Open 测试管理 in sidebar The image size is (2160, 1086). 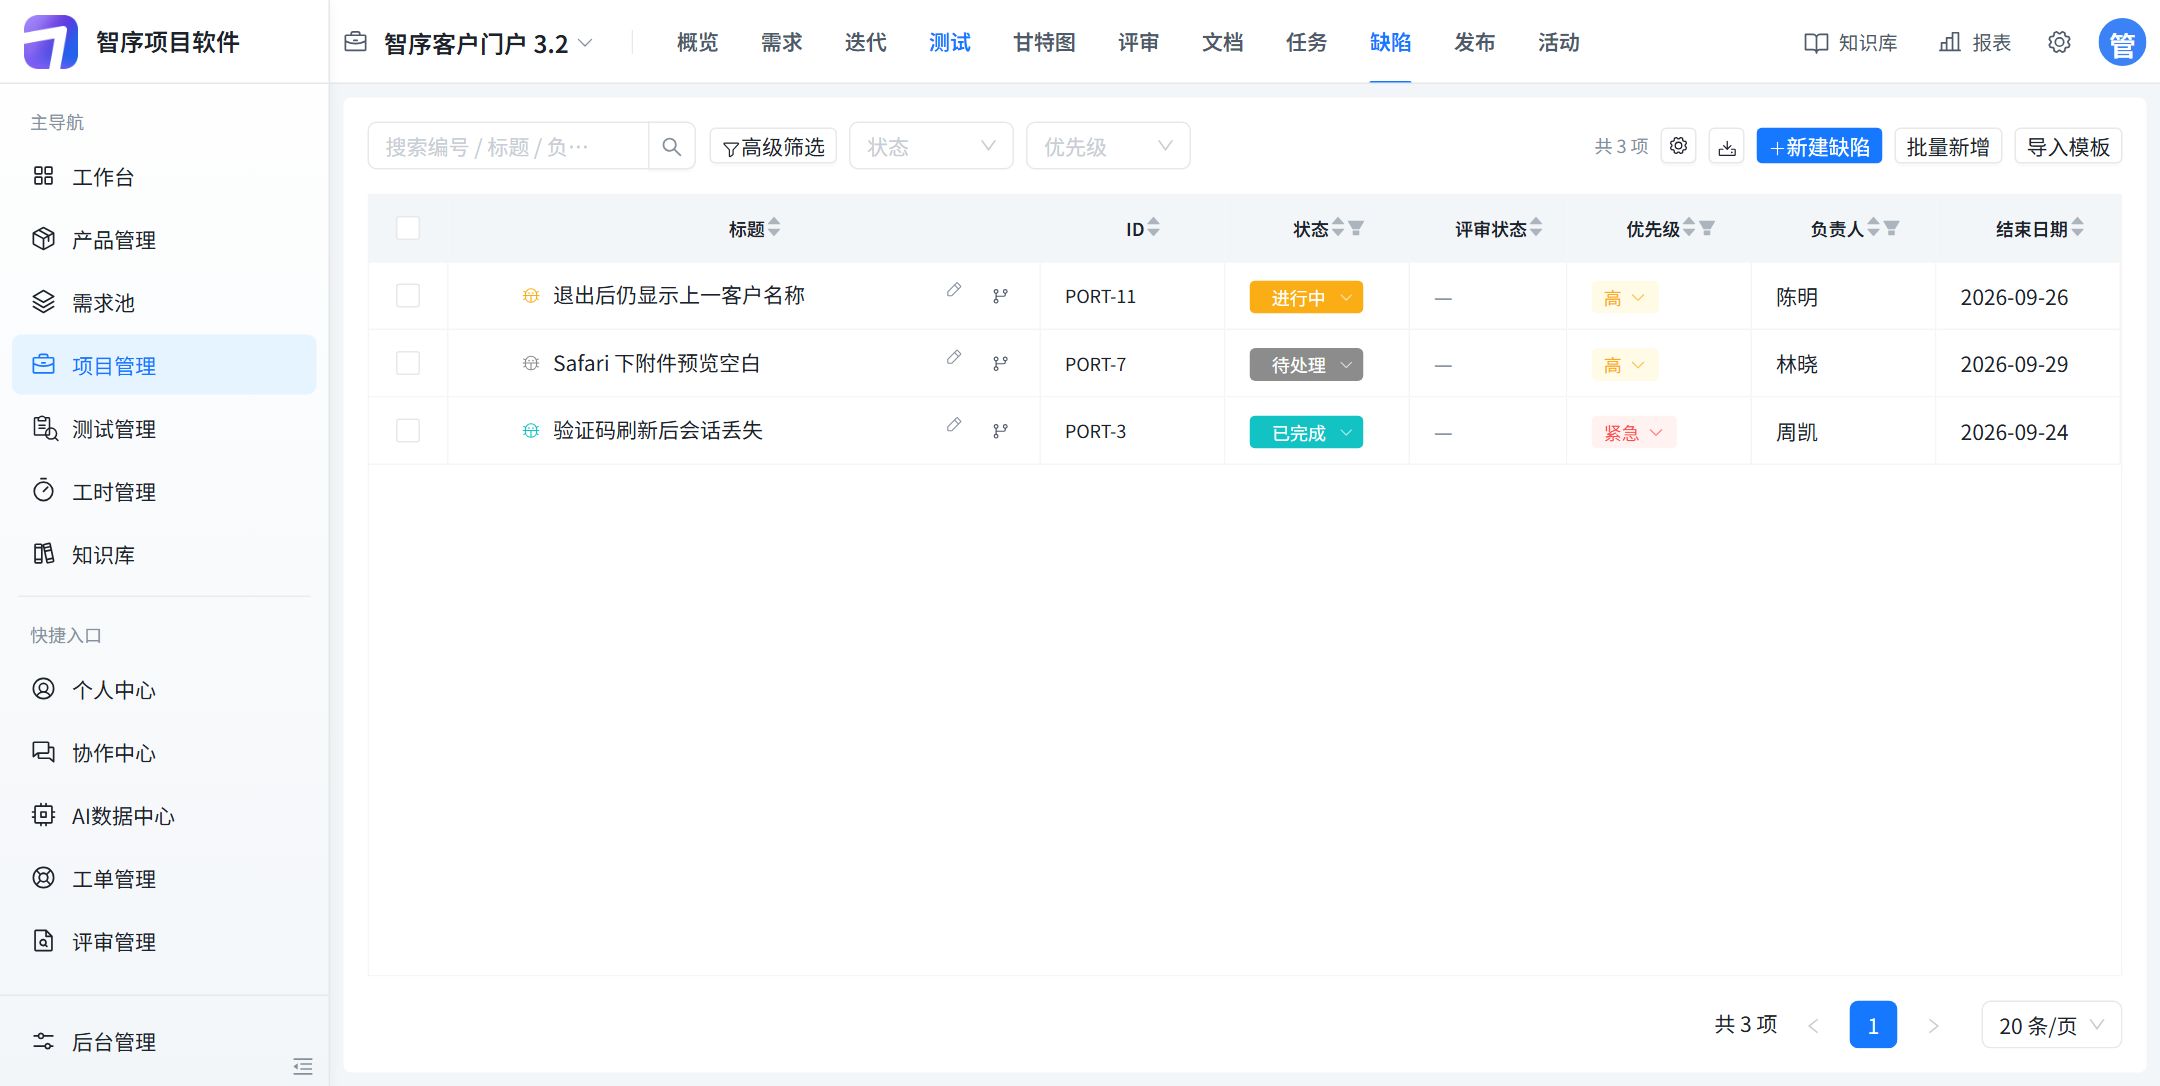[164, 429]
